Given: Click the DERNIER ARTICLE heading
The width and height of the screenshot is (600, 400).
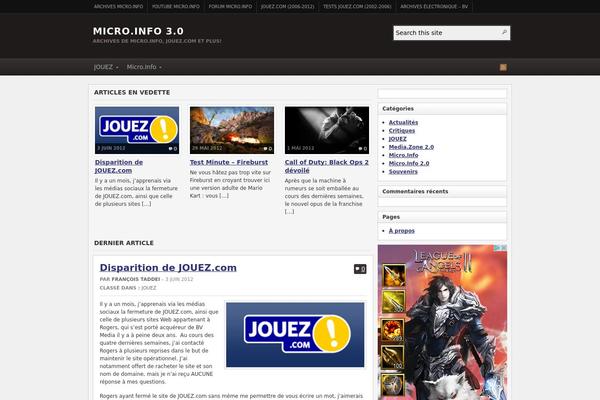Looking at the screenshot, I should tap(124, 243).
